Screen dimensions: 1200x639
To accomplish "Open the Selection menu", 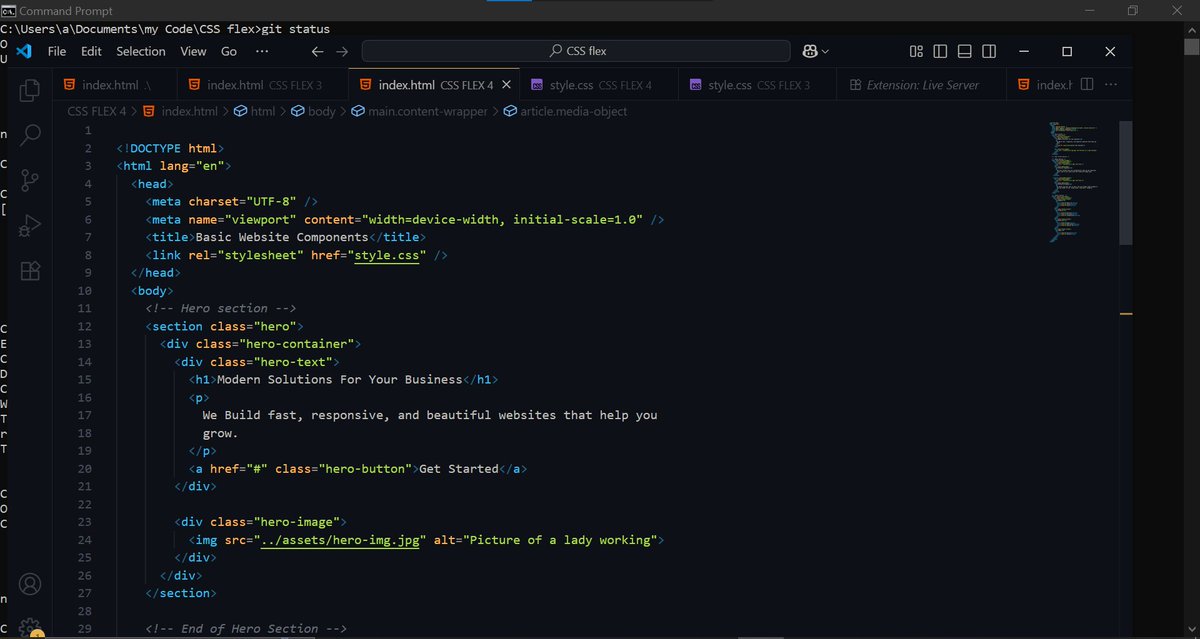I will [141, 51].
